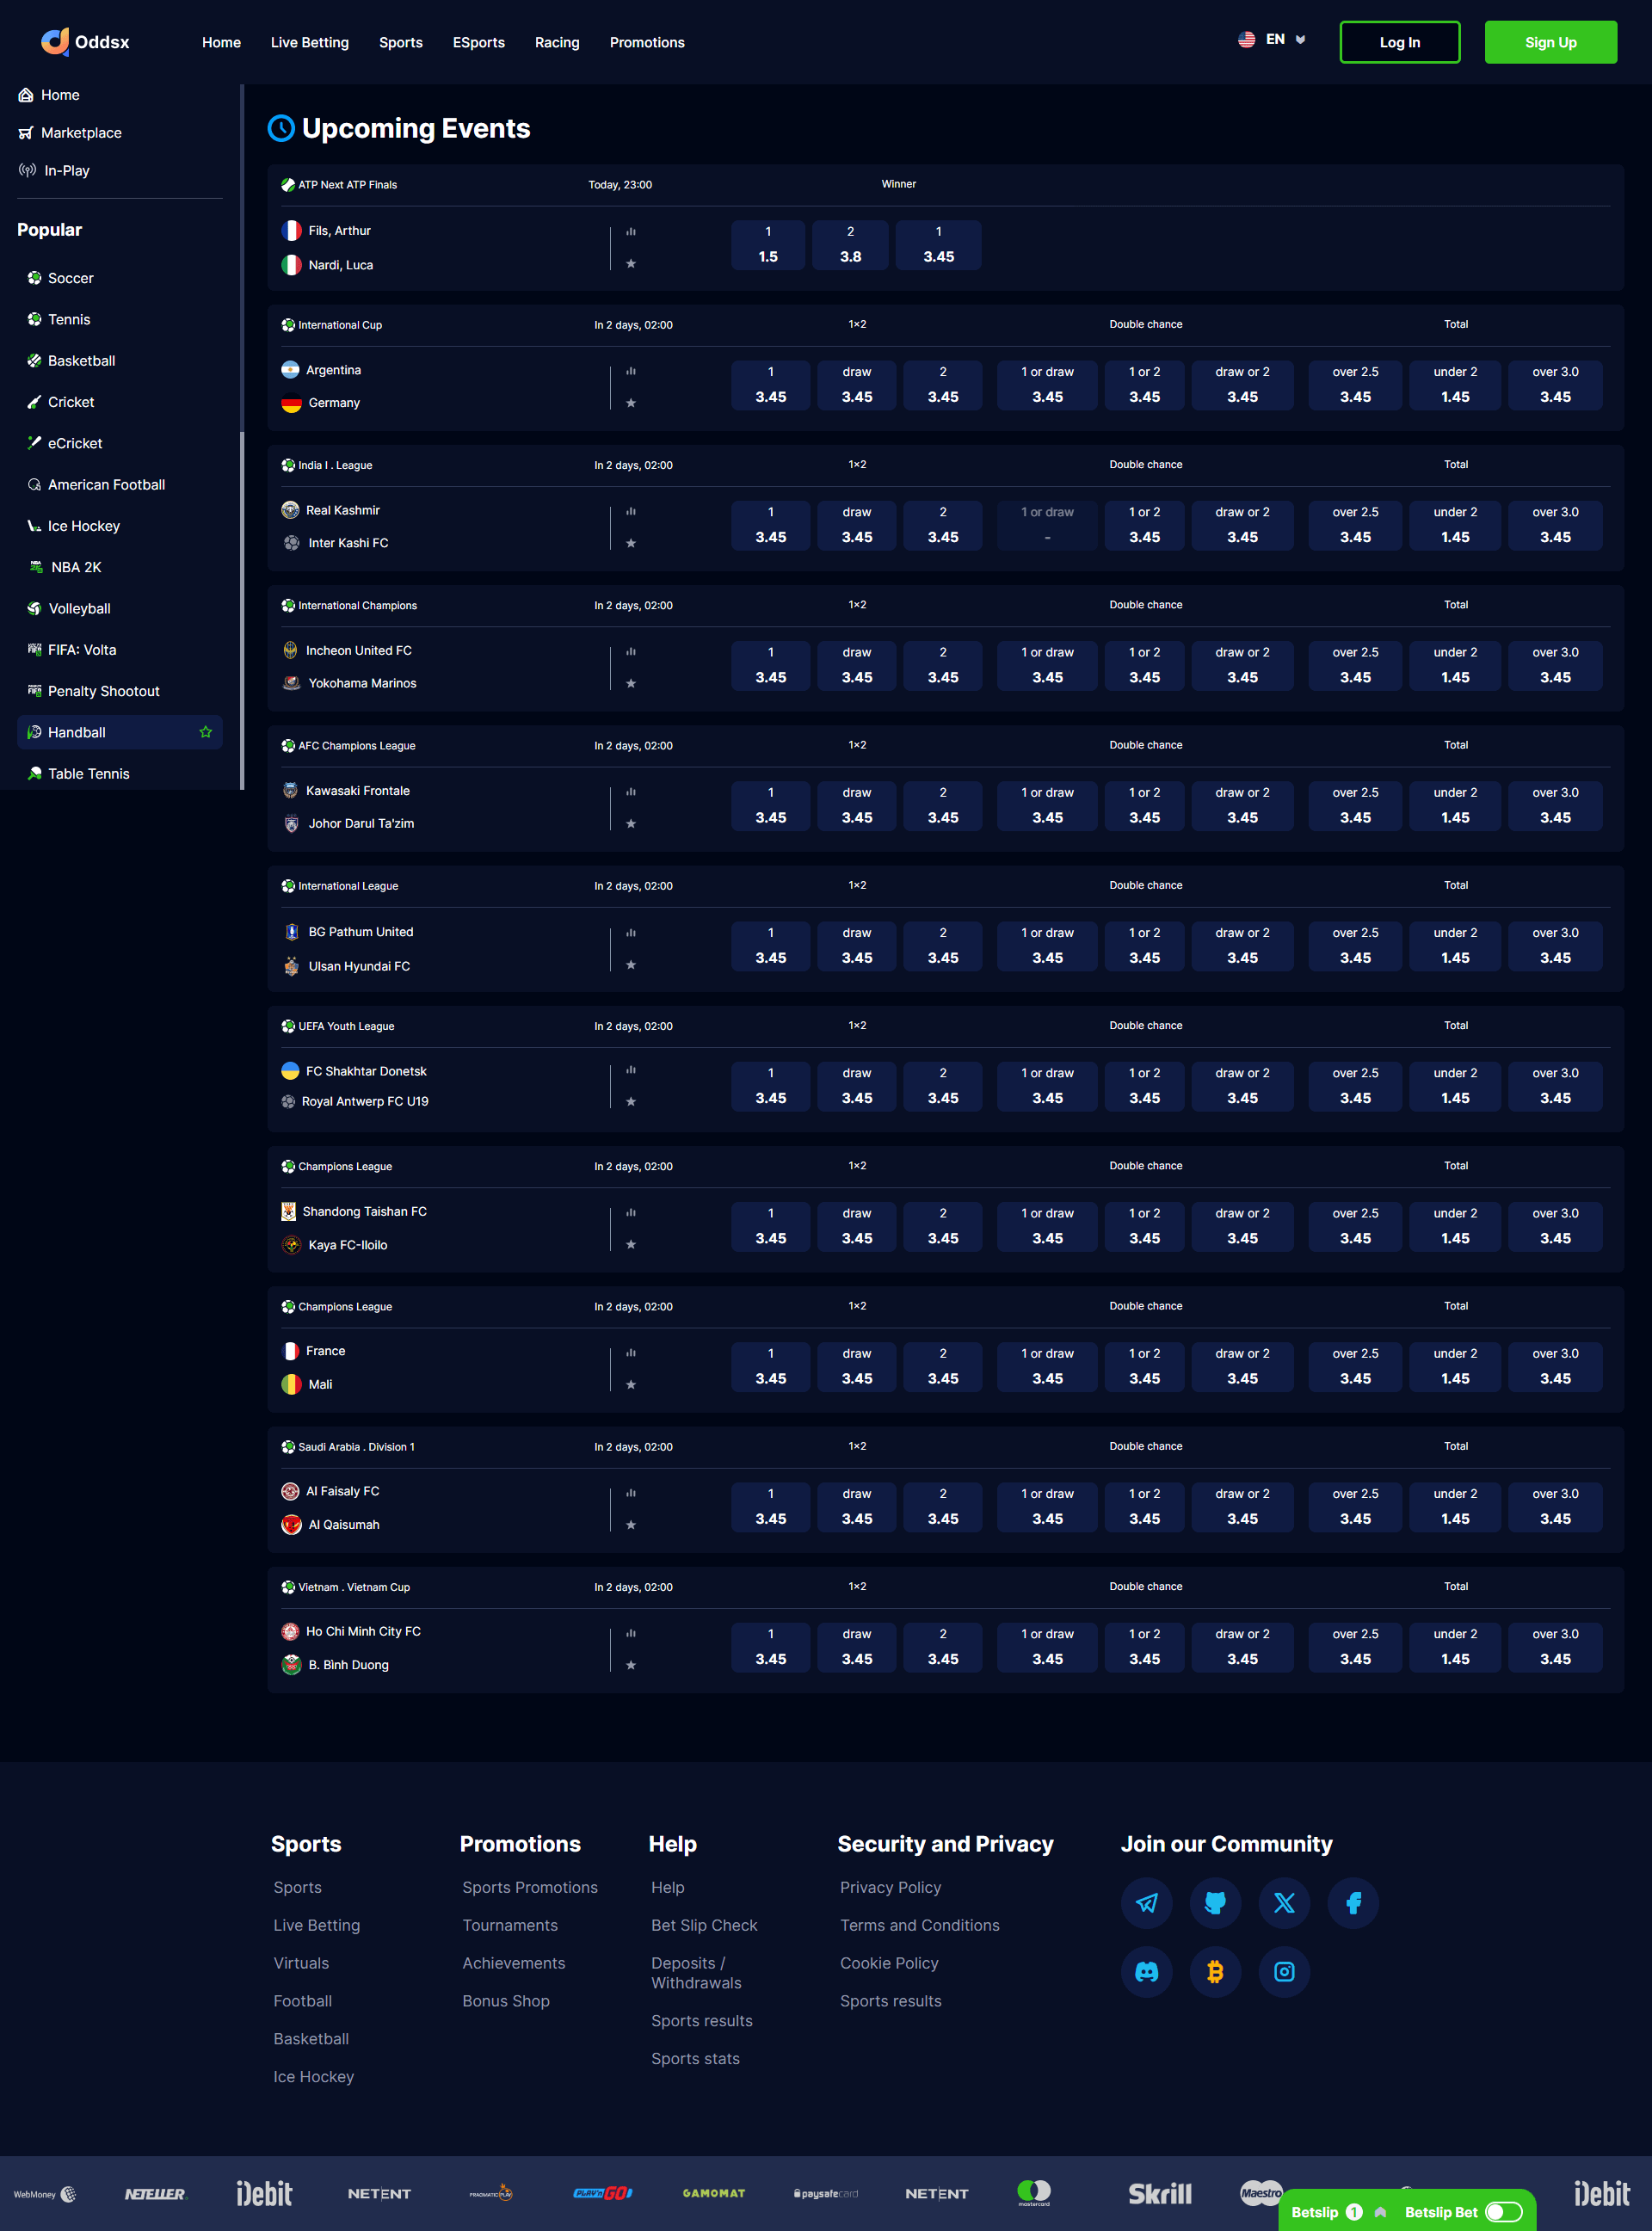Expand the Soccer sidebar category

tap(70, 278)
